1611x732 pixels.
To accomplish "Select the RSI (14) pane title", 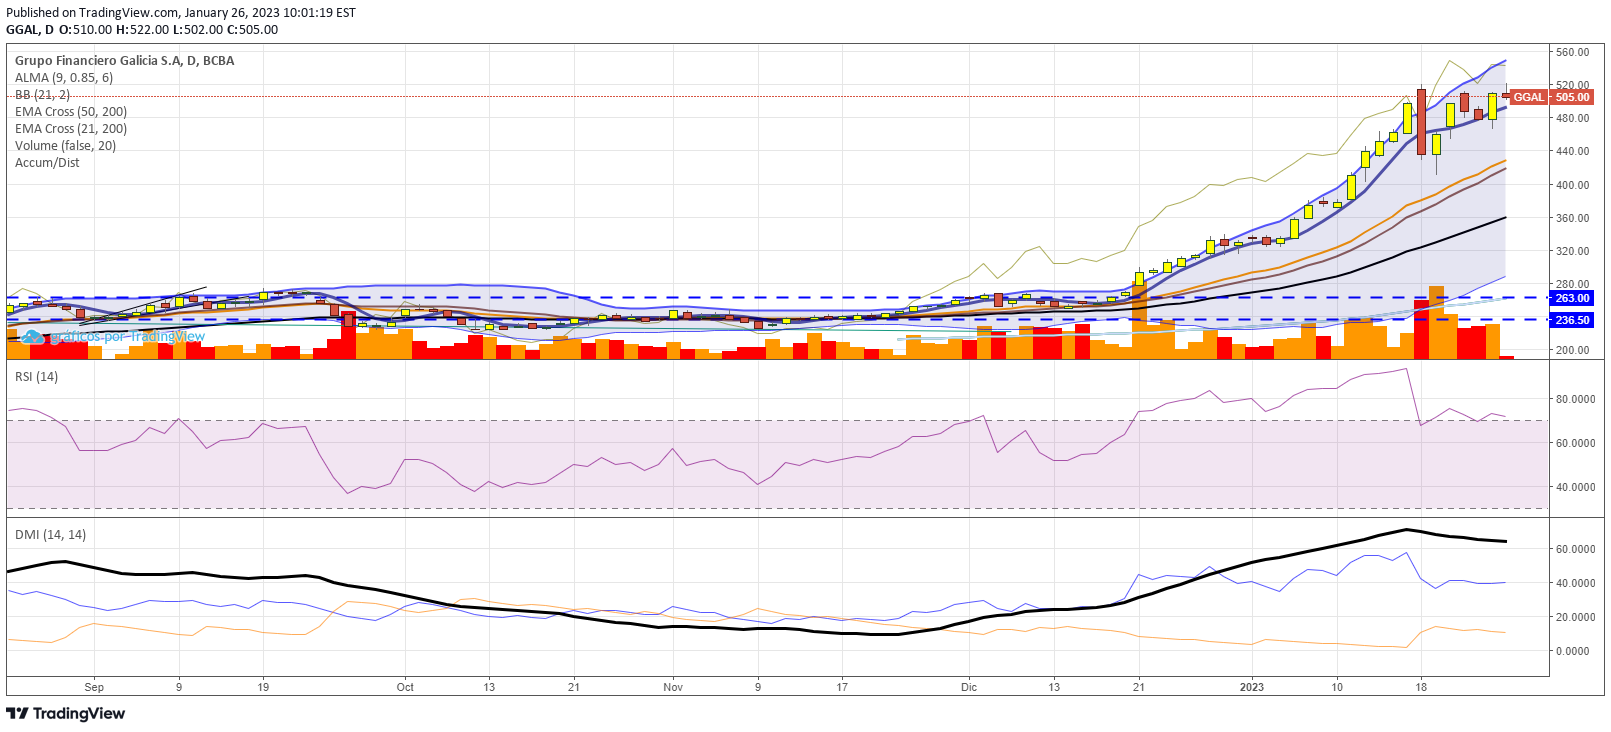I will (x=36, y=377).
